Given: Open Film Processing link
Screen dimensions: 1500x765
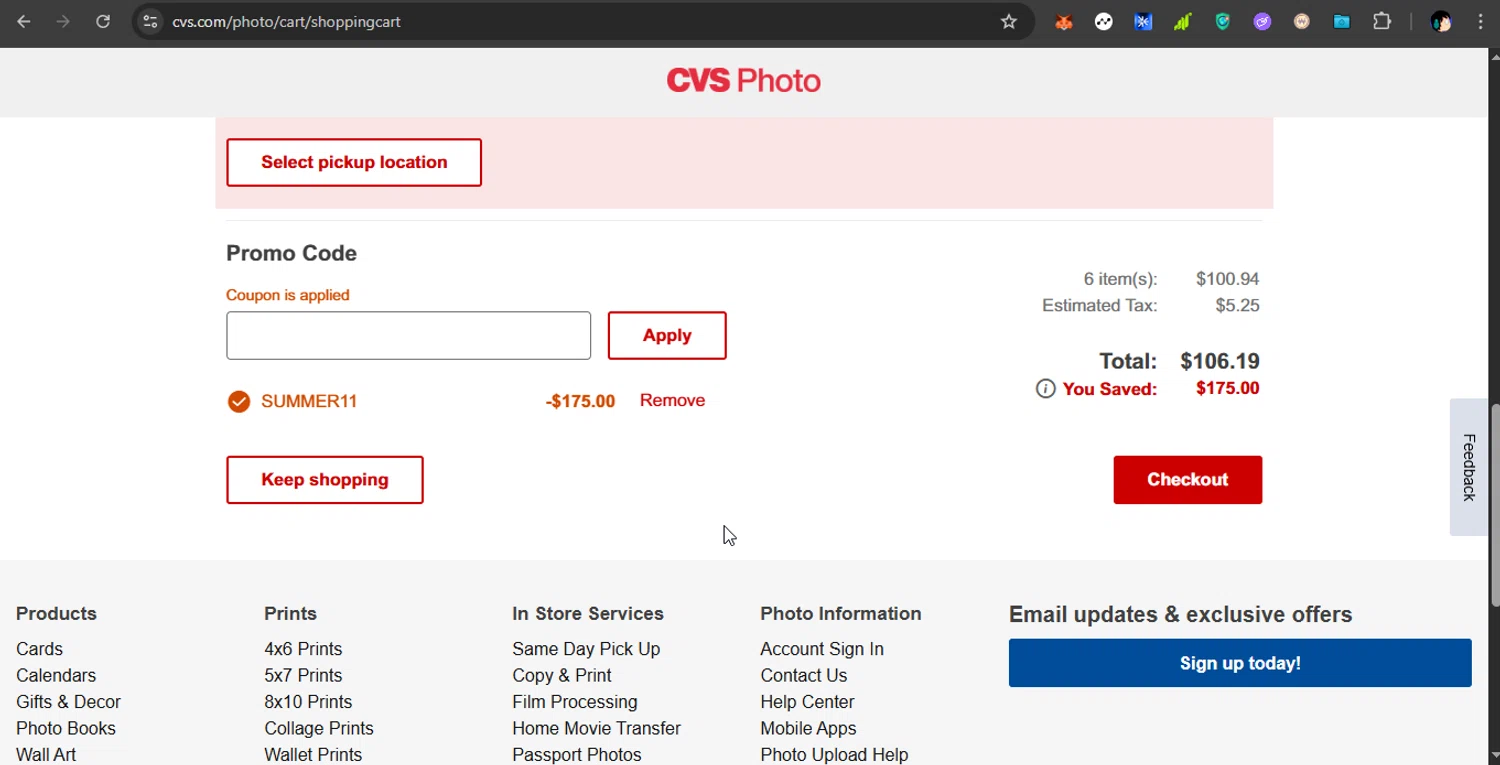Looking at the screenshot, I should point(575,702).
